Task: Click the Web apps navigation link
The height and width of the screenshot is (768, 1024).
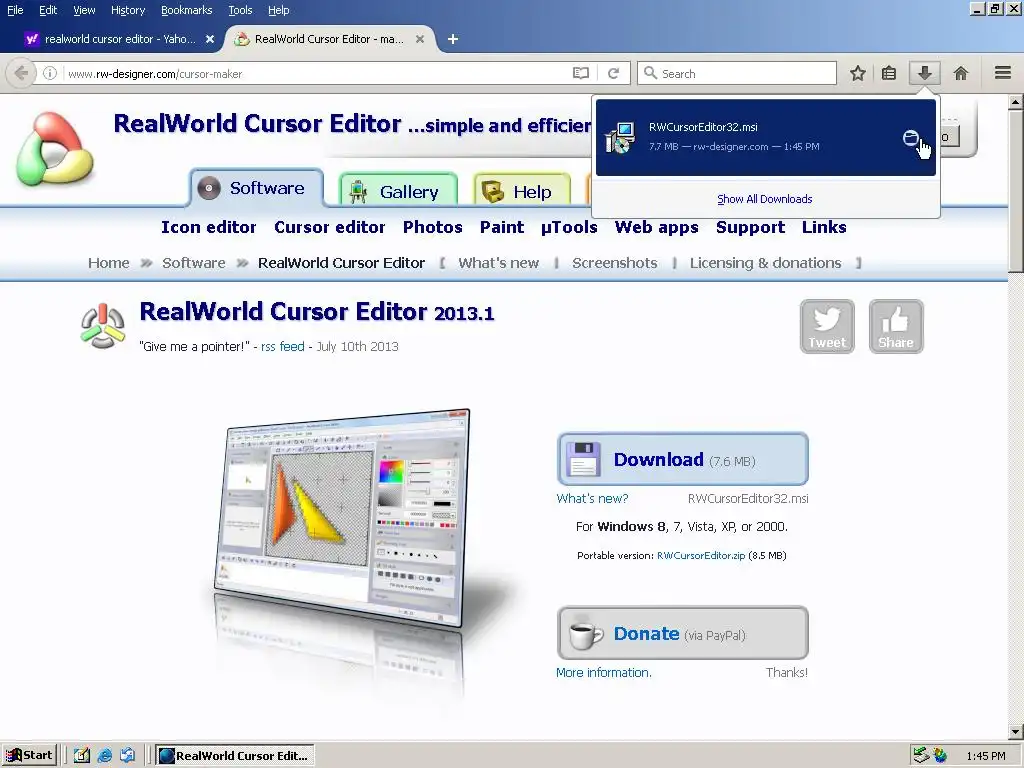Action: (656, 227)
